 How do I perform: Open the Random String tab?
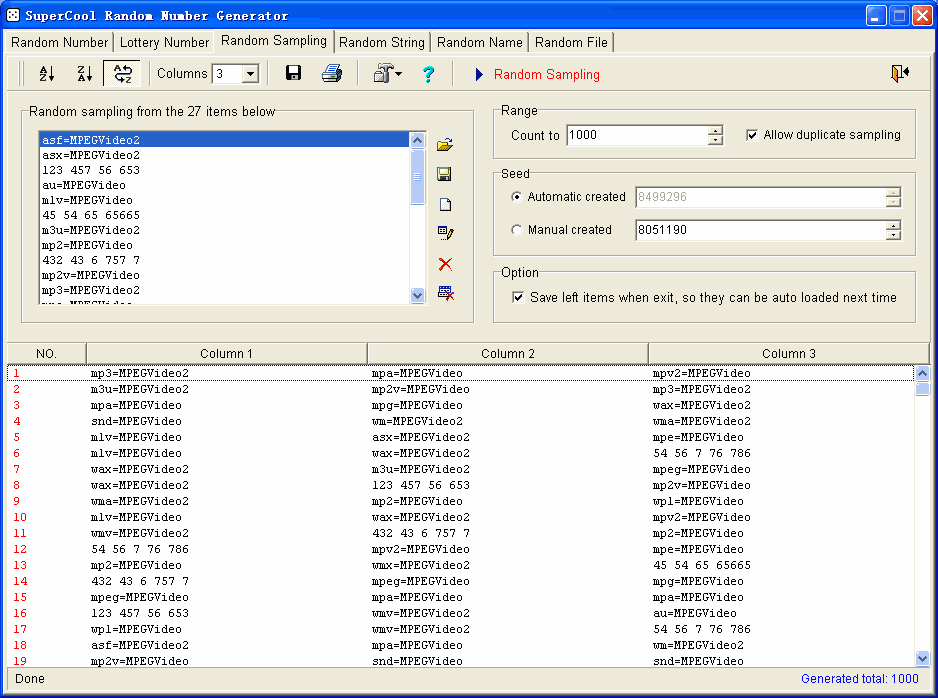(x=381, y=42)
